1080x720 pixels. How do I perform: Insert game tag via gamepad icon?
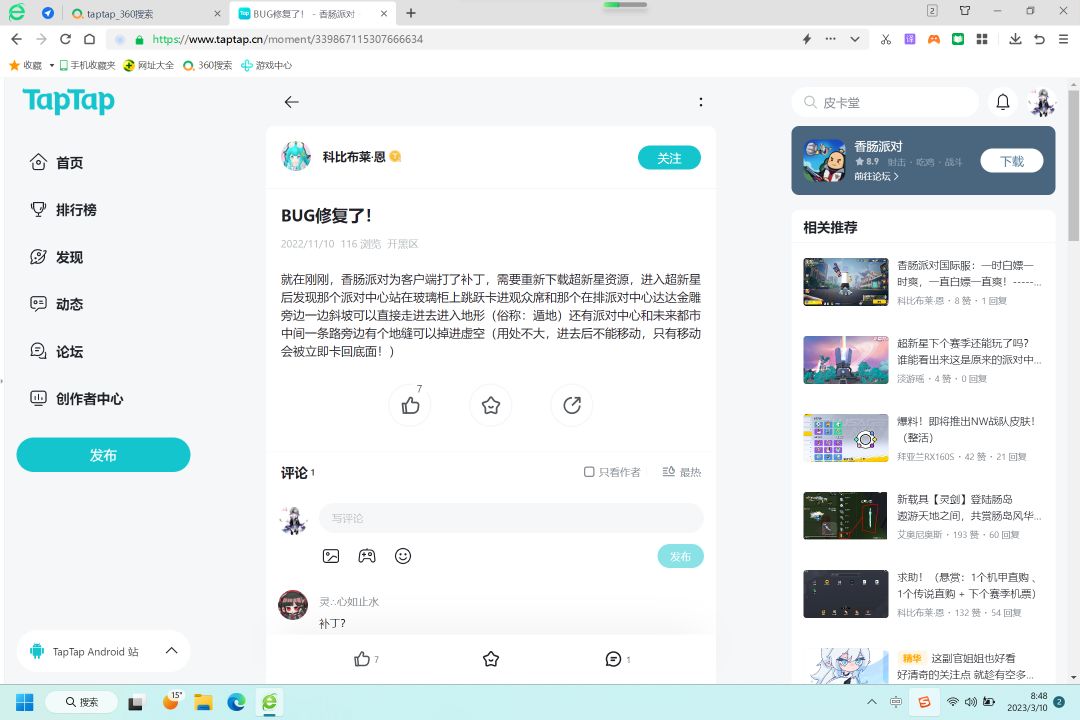pos(367,556)
